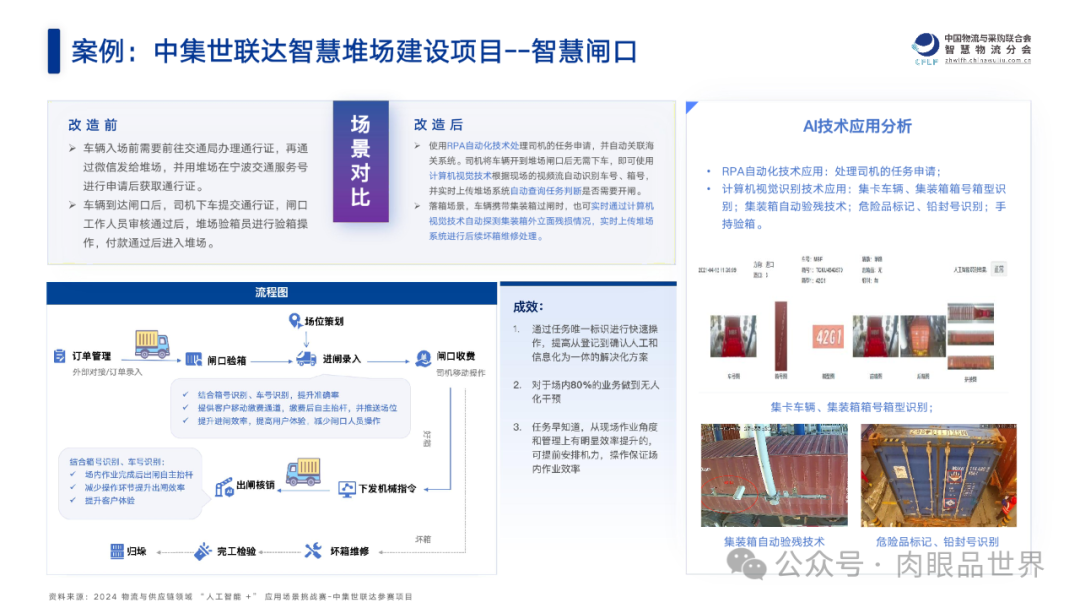Click the 下发机械指令 monitor icon
The image size is (1080, 608).
coord(347,489)
